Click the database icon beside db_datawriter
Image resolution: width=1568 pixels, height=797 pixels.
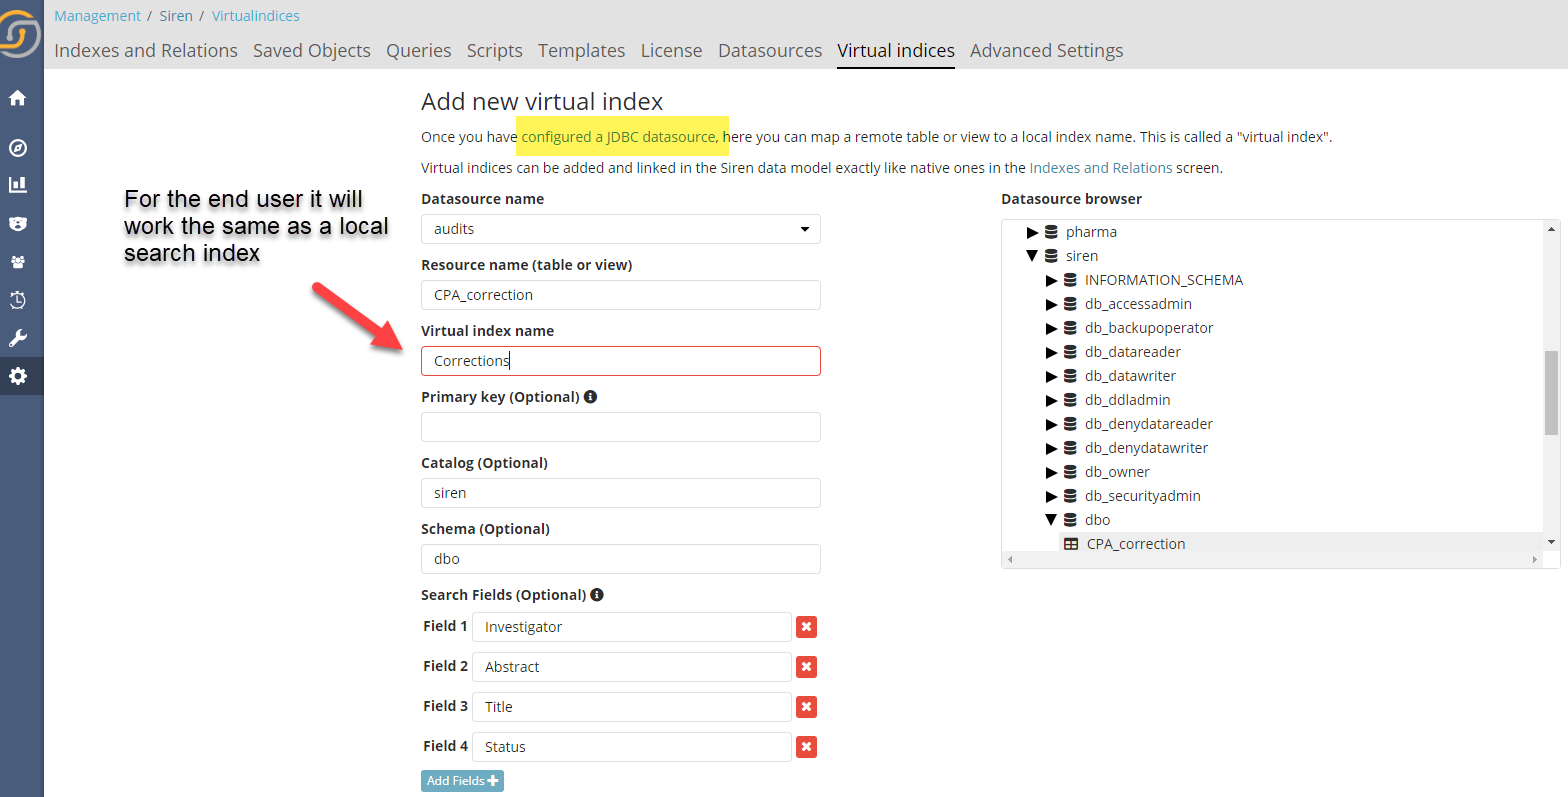tap(1070, 376)
